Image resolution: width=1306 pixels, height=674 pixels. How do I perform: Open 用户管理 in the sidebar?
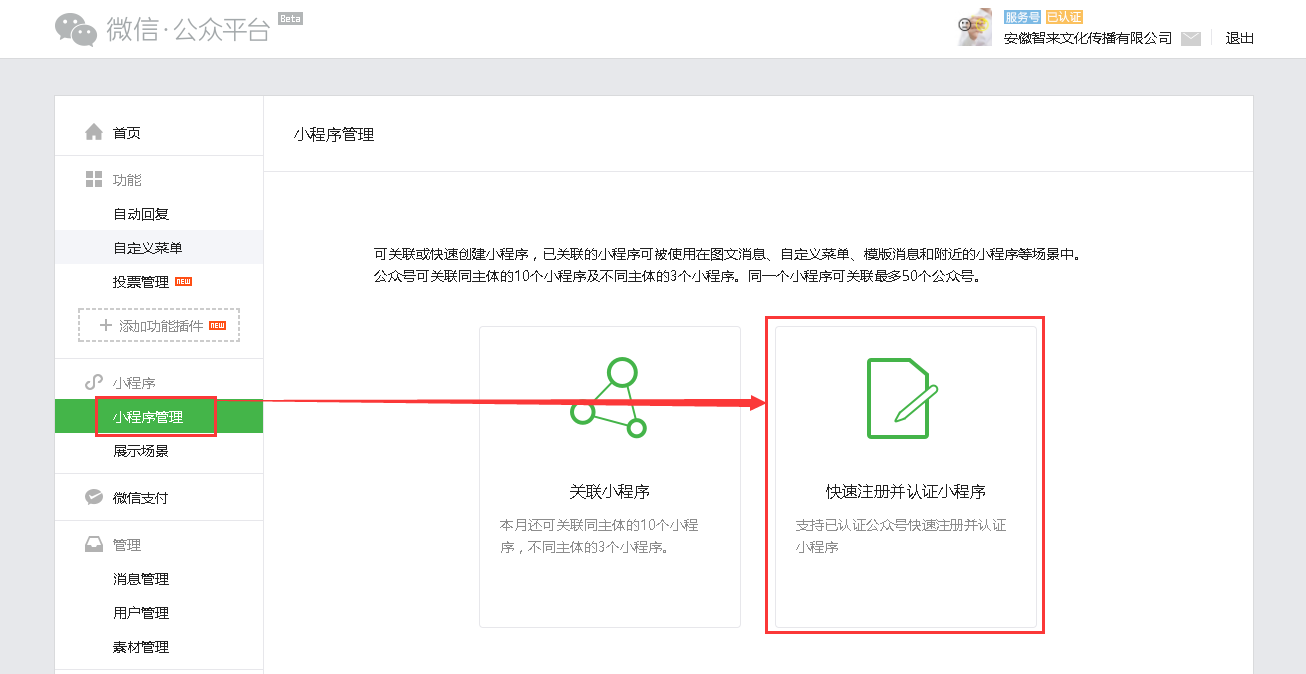[x=141, y=613]
